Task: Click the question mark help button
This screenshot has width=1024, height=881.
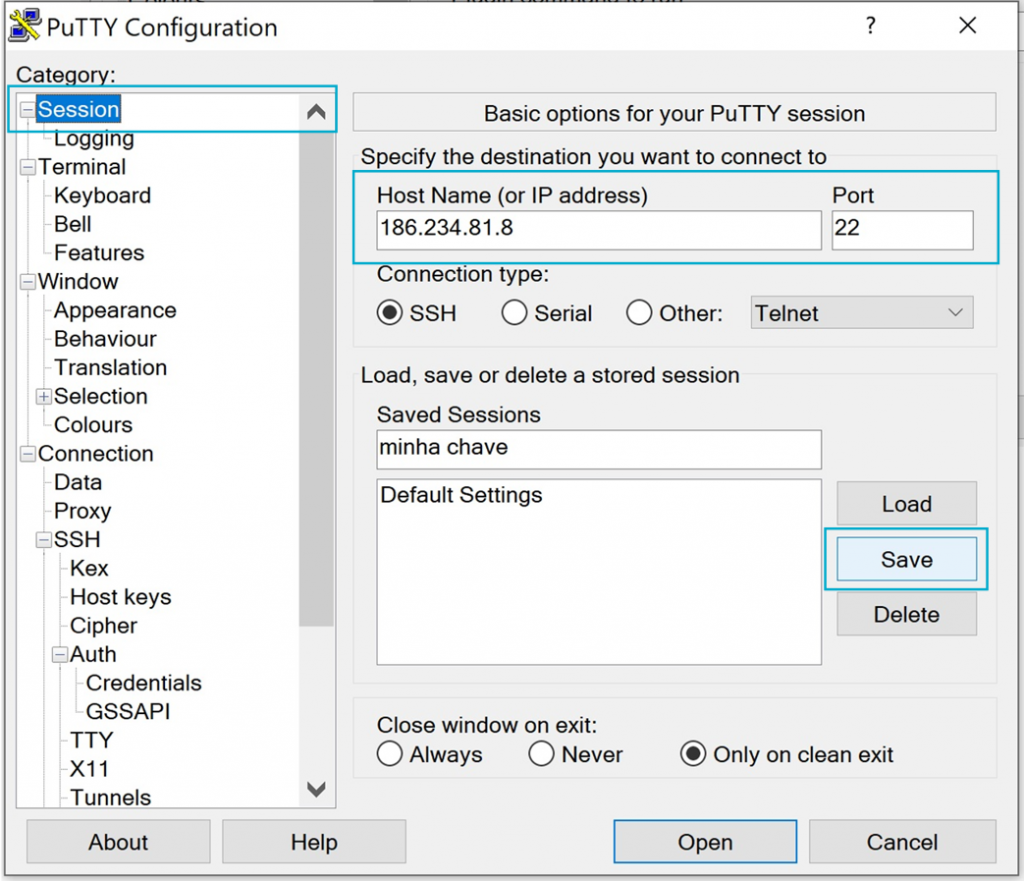Action: [x=870, y=25]
